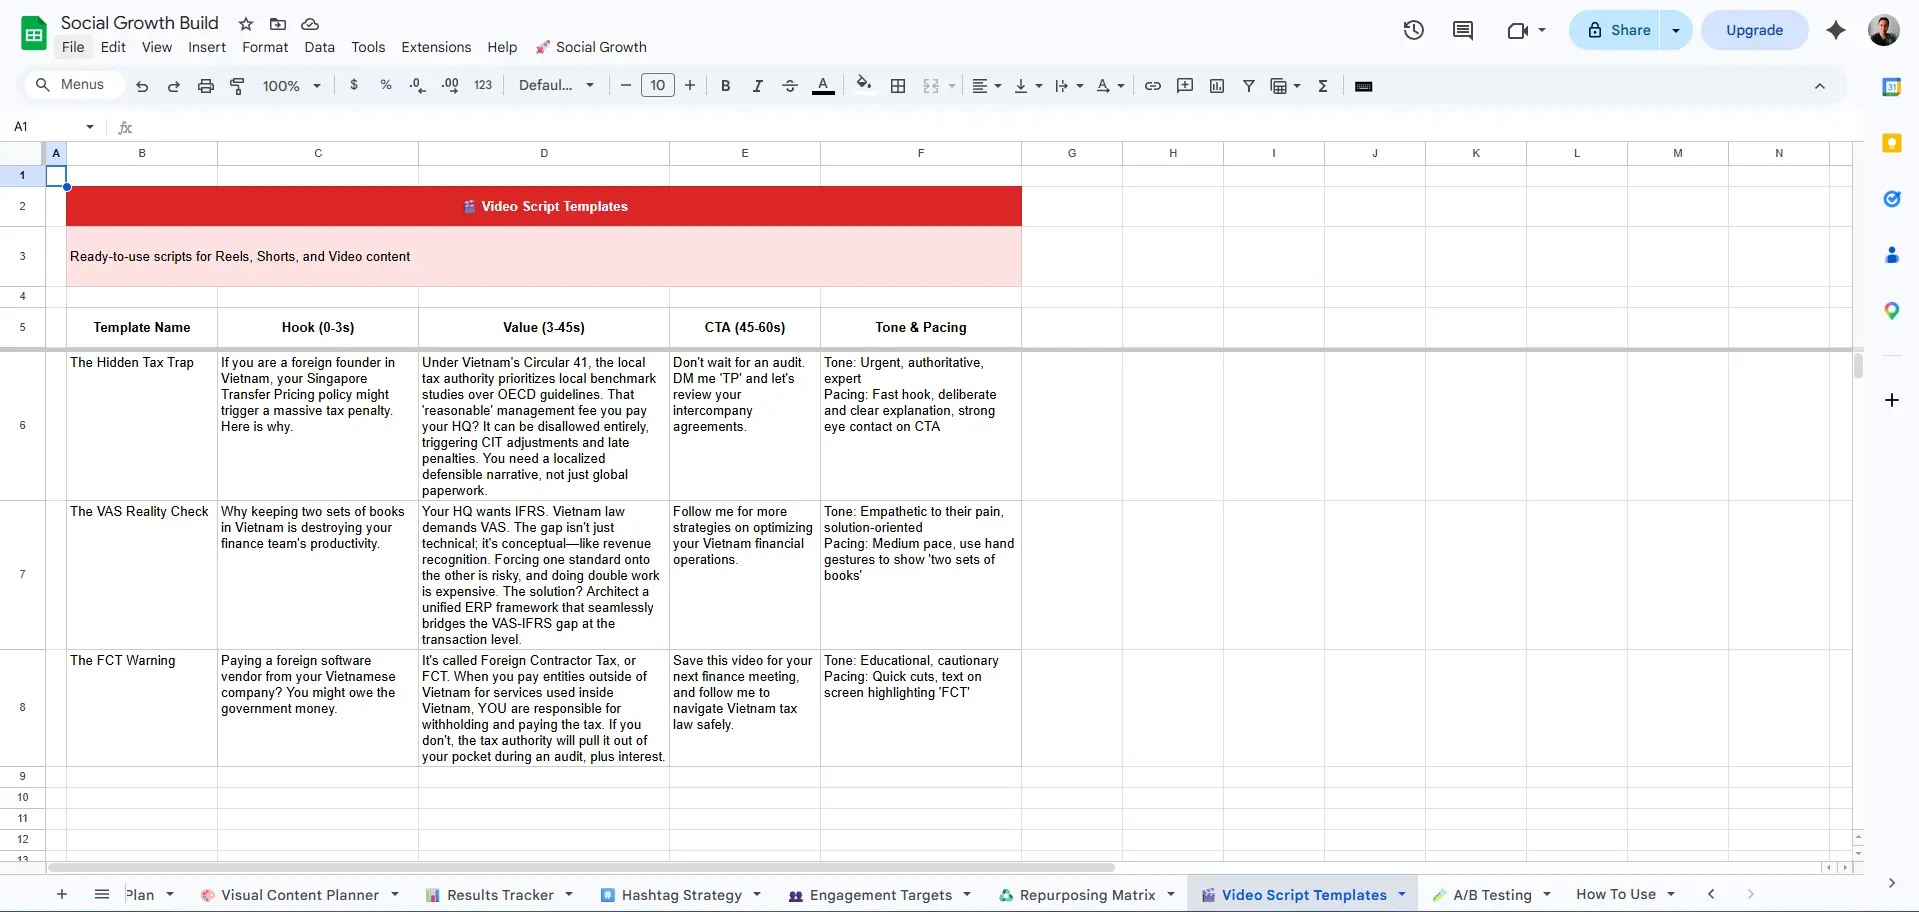Open the functions sigma menu
The width and height of the screenshot is (1919, 912).
pos(1323,86)
